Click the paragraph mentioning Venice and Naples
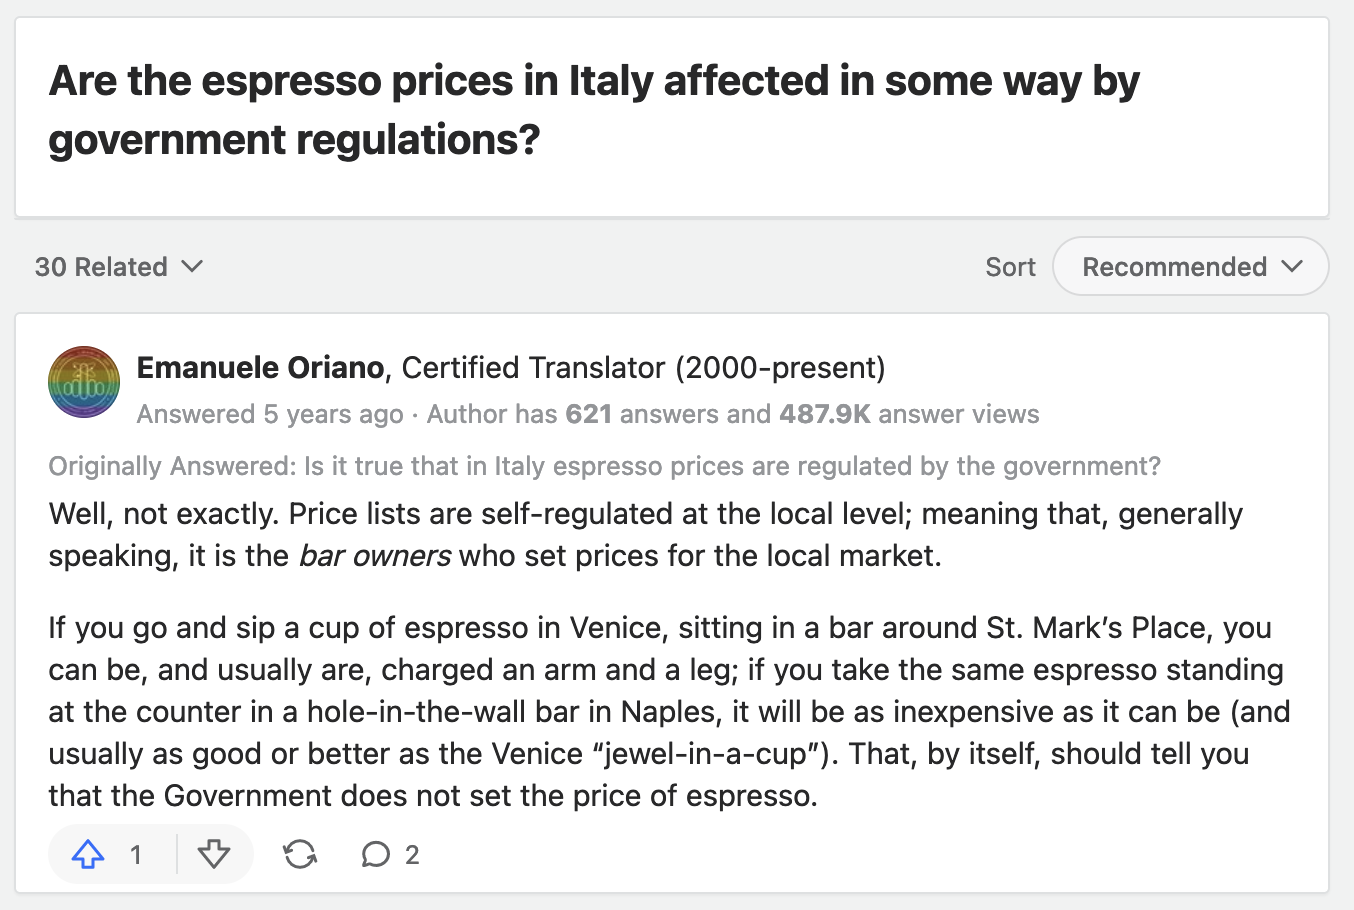This screenshot has width=1354, height=910. click(668, 712)
